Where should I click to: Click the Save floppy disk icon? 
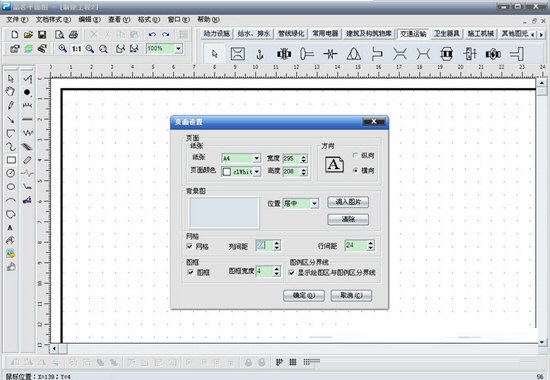pyautogui.click(x=42, y=34)
